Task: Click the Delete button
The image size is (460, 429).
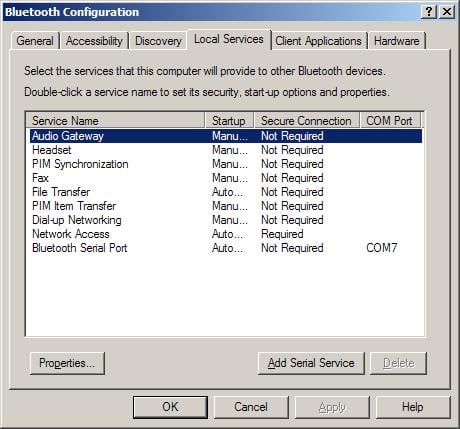Action: point(399,363)
